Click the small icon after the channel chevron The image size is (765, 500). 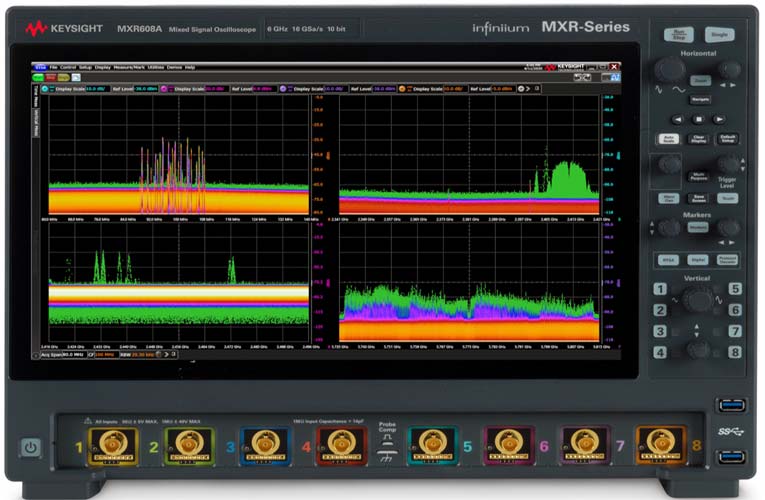coord(537,89)
